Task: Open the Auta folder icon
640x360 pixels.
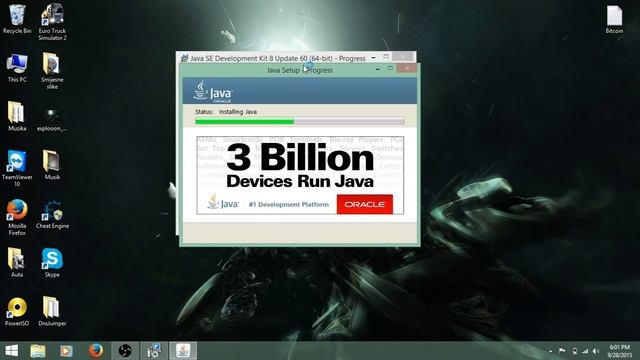Action: [17, 262]
